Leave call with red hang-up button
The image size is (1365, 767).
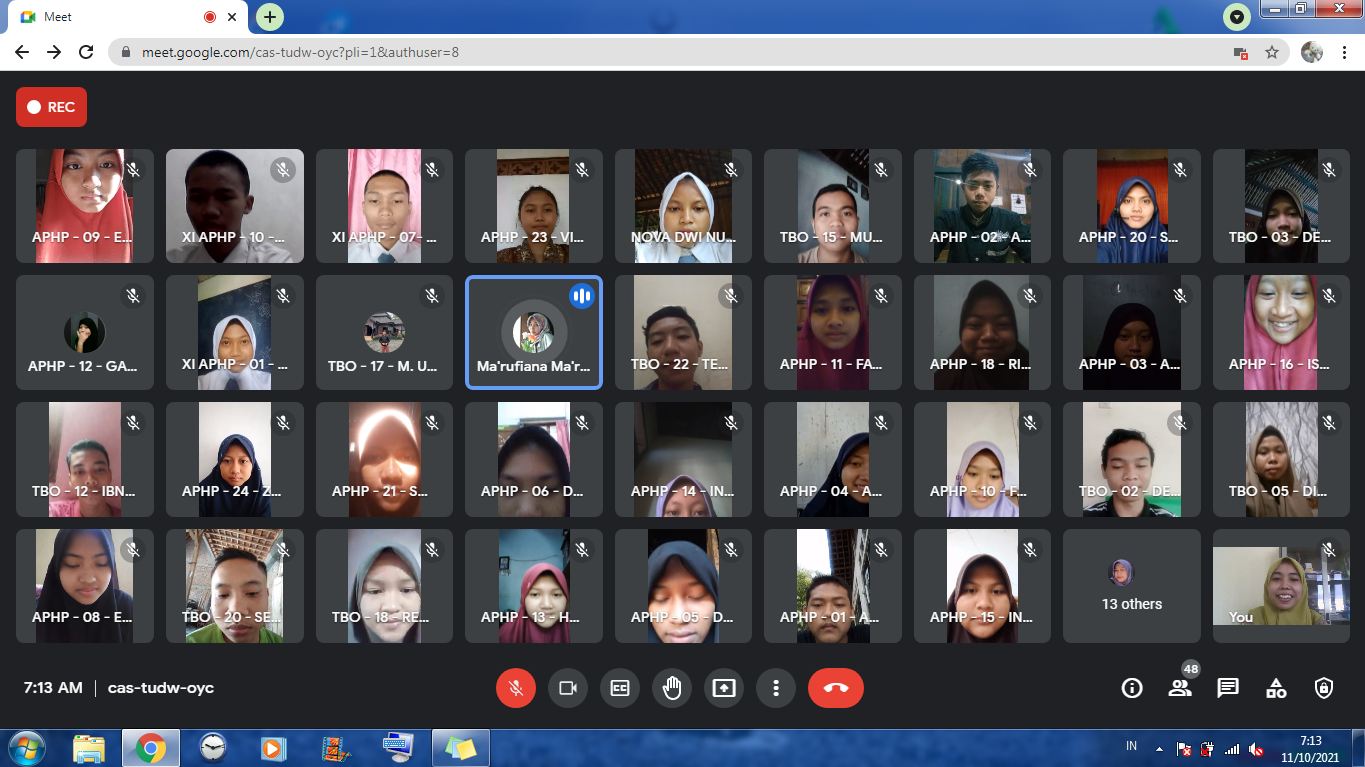point(836,688)
